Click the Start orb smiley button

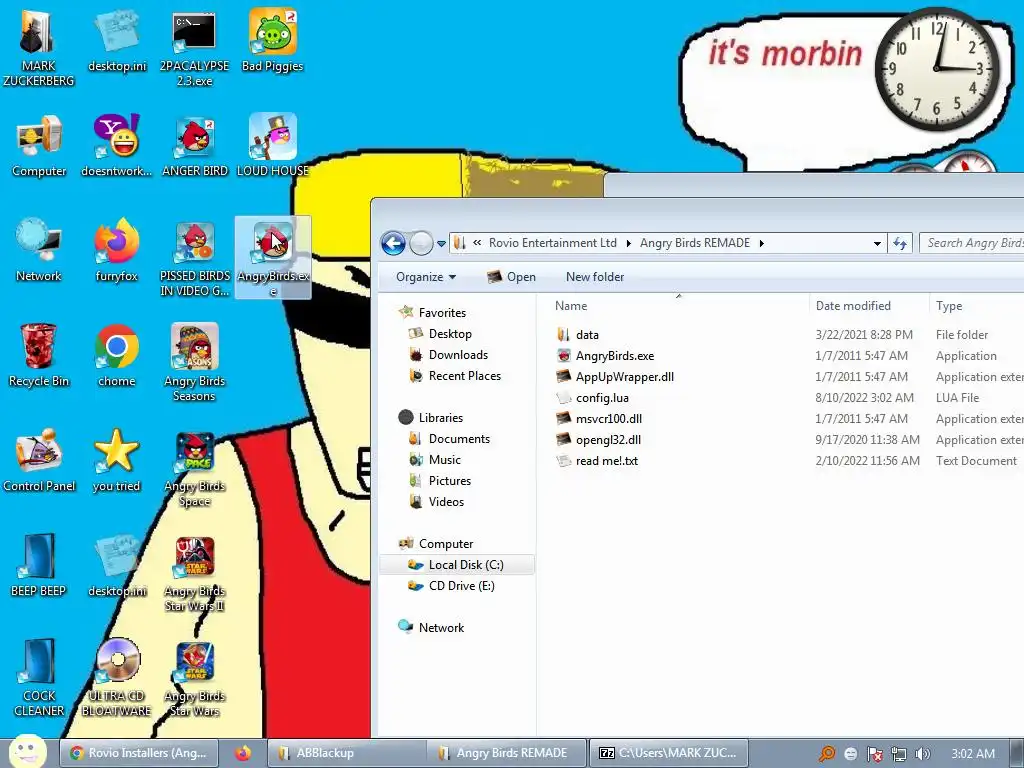[27, 751]
